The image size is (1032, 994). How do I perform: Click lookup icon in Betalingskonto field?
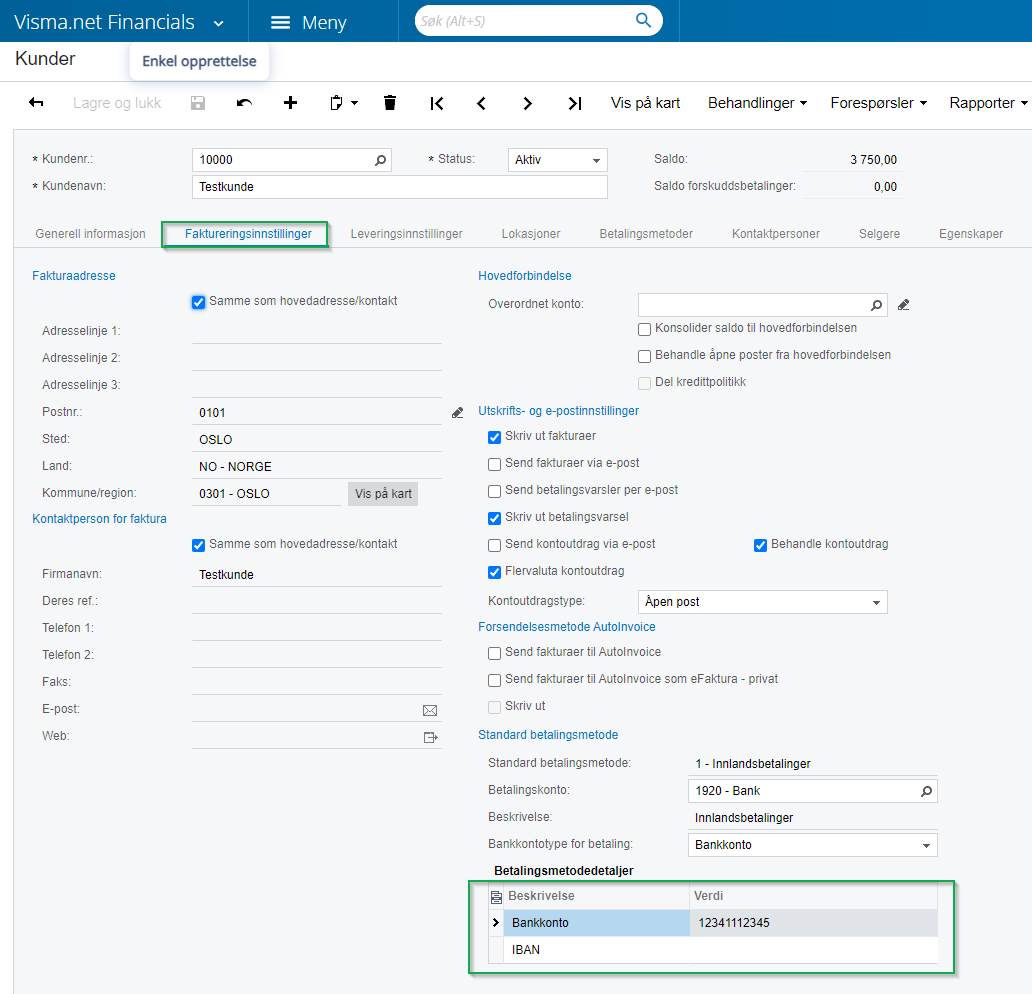tap(926, 791)
